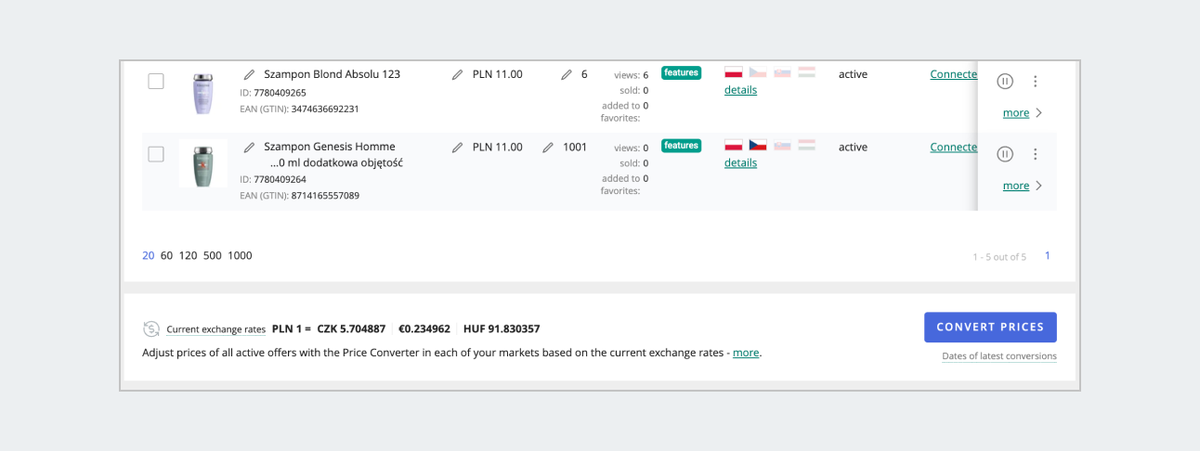1200x451 pixels.
Task: Pause the Szampon Genesis Homme offer
Action: pos(1006,154)
